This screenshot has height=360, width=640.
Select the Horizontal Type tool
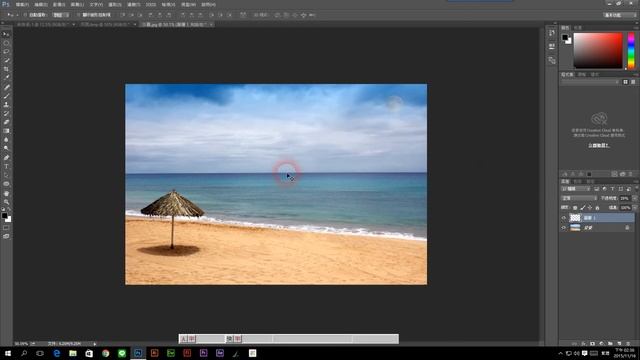(x=6, y=167)
